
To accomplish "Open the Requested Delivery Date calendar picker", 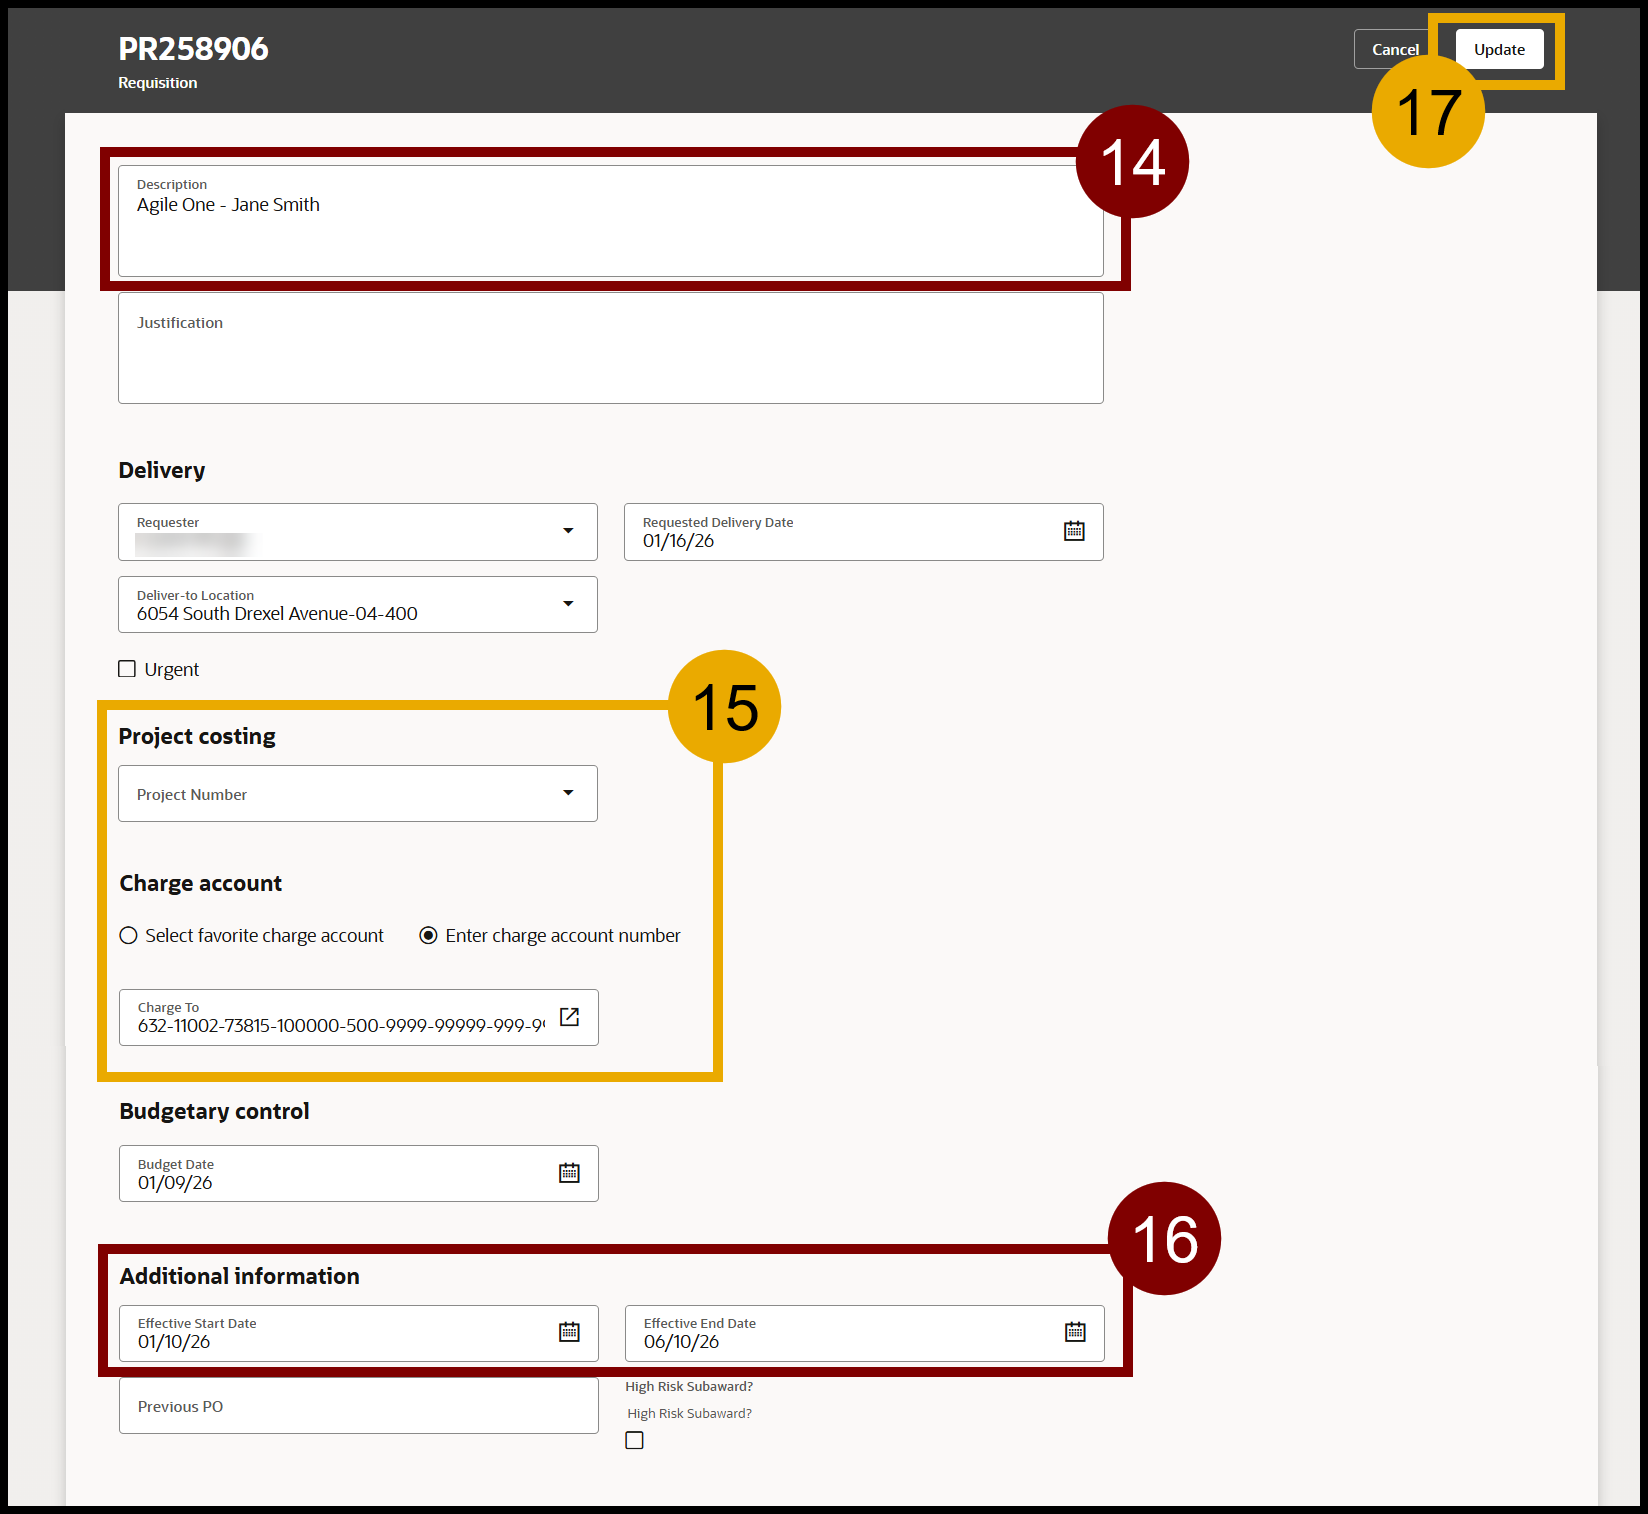I will [1074, 531].
